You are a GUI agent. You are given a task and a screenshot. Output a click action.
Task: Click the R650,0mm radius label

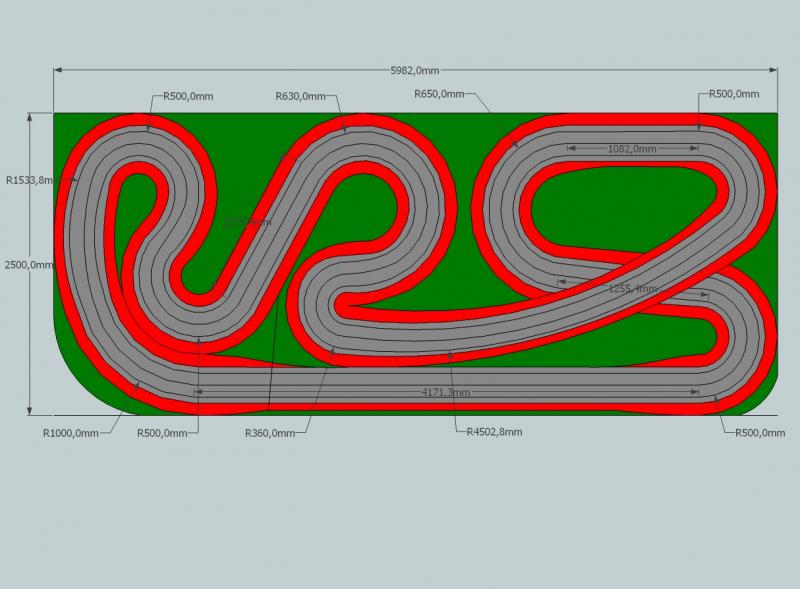(x=439, y=94)
